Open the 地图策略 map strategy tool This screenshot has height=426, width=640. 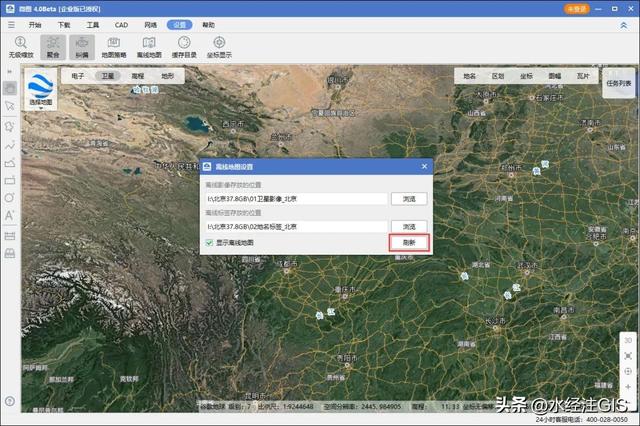[x=113, y=47]
